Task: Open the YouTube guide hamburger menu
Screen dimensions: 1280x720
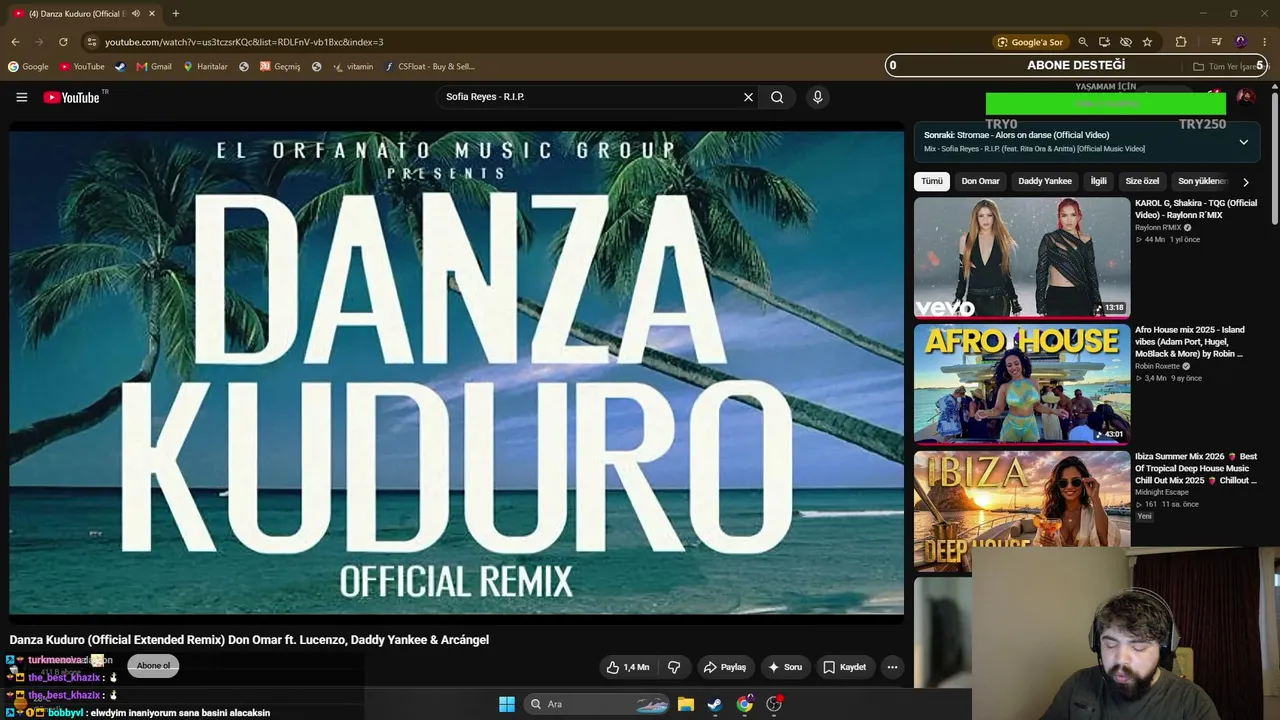Action: tap(21, 97)
